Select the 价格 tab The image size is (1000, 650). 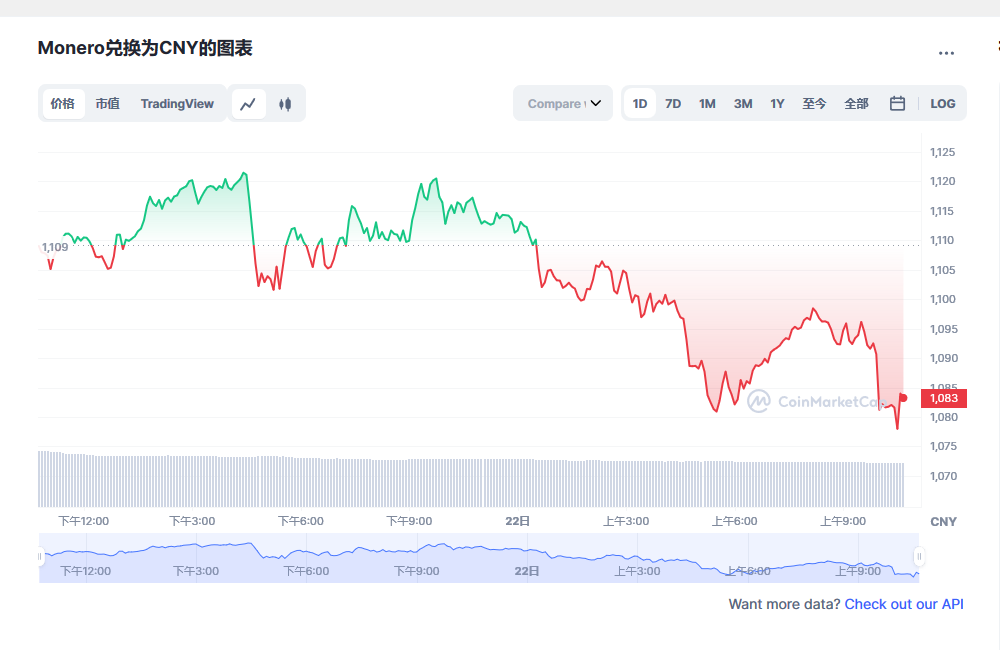point(63,103)
